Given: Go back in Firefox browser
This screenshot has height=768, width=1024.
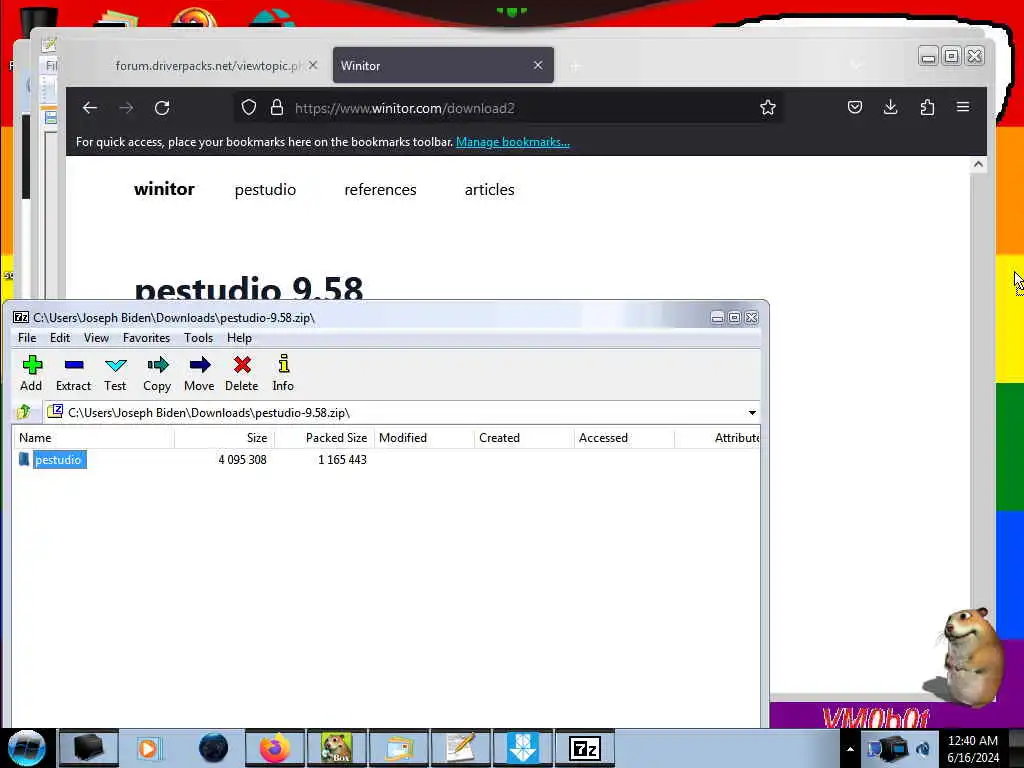Looking at the screenshot, I should click(x=90, y=108).
